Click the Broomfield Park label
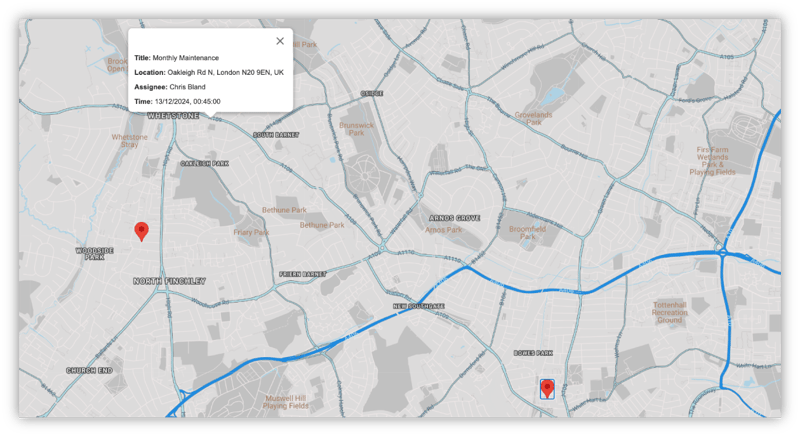 tap(528, 233)
